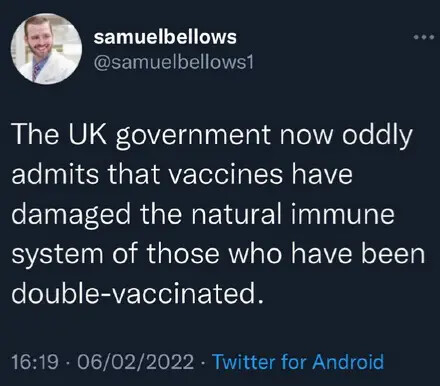Click the 06/02/2022 date
This screenshot has height=386, width=440.
pyautogui.click(x=135, y=362)
